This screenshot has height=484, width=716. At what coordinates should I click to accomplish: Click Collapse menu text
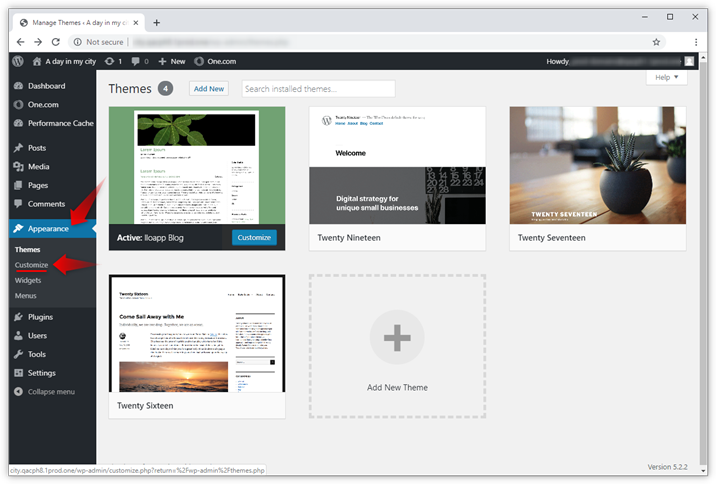(x=51, y=392)
